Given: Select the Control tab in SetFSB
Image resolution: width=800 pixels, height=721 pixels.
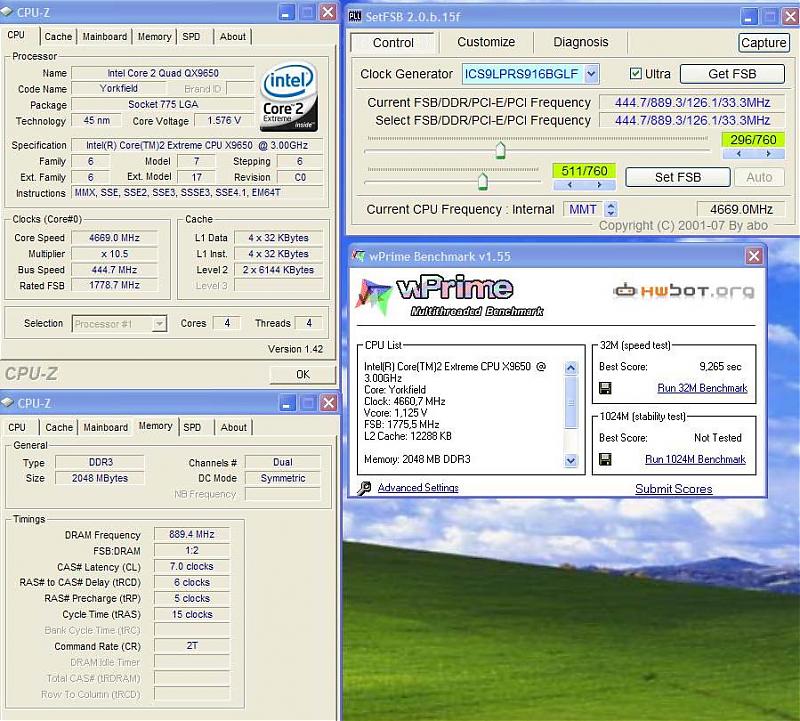Looking at the screenshot, I should [x=393, y=43].
